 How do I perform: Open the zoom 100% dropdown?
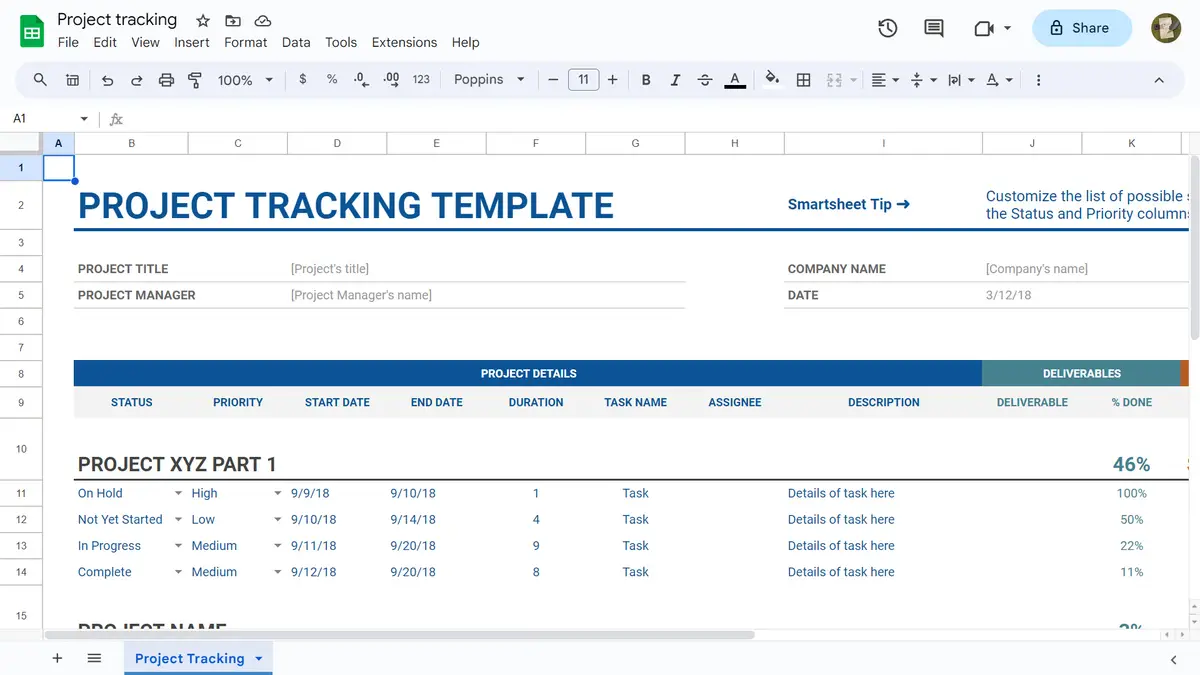pyautogui.click(x=245, y=80)
